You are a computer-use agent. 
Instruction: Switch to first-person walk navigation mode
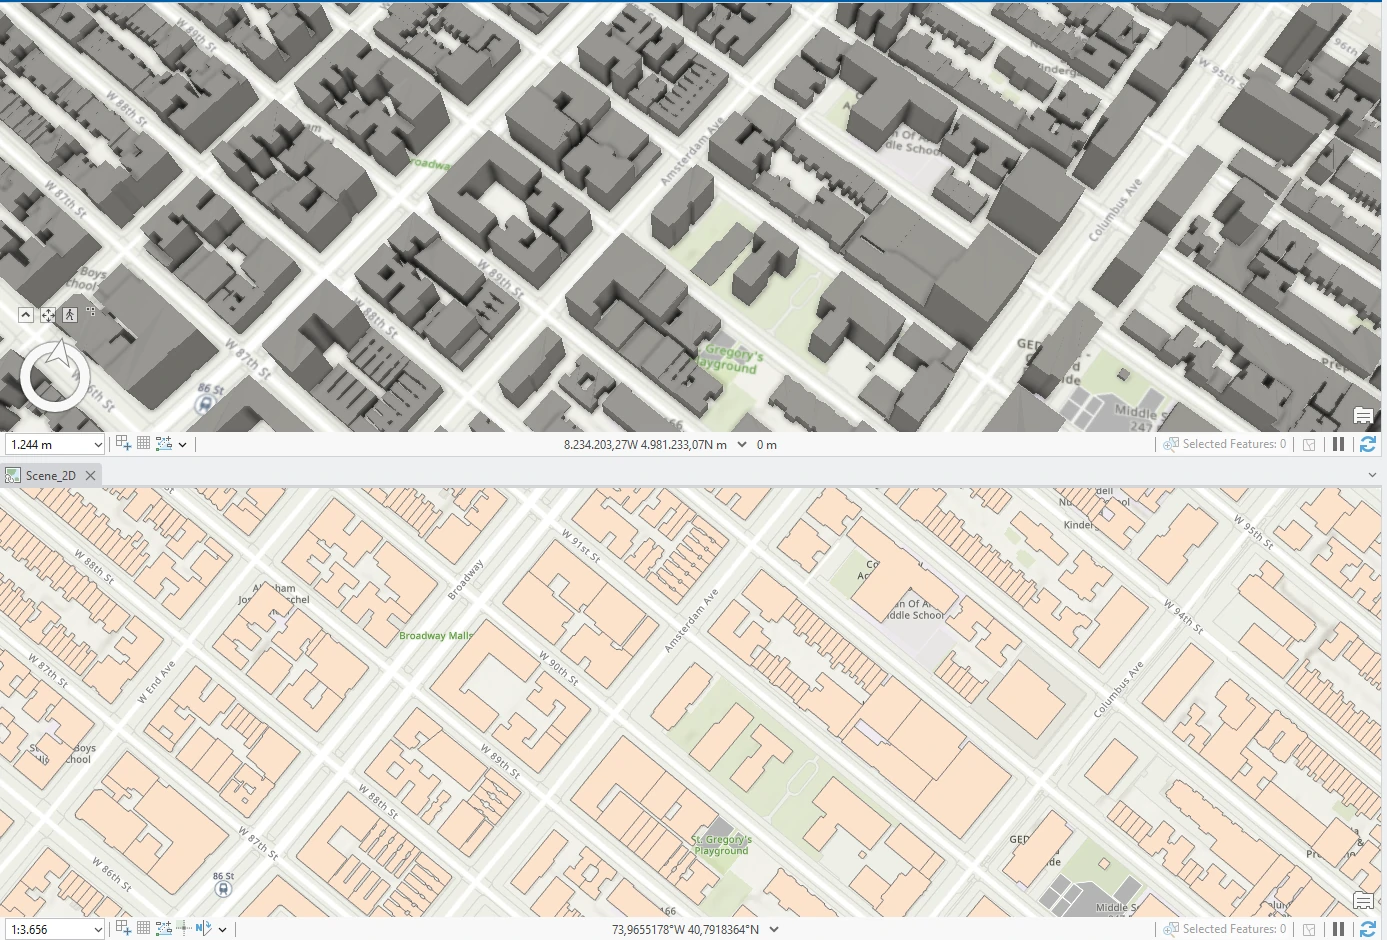click(70, 315)
